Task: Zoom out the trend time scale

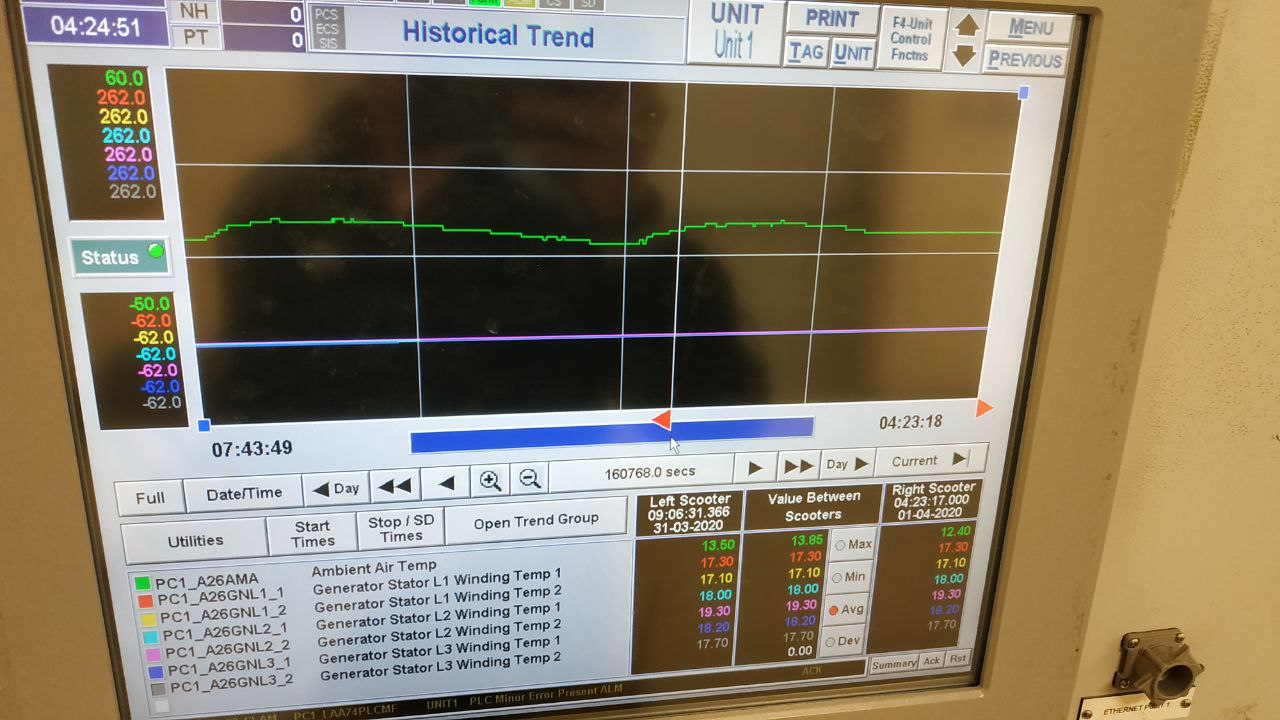Action: click(530, 480)
